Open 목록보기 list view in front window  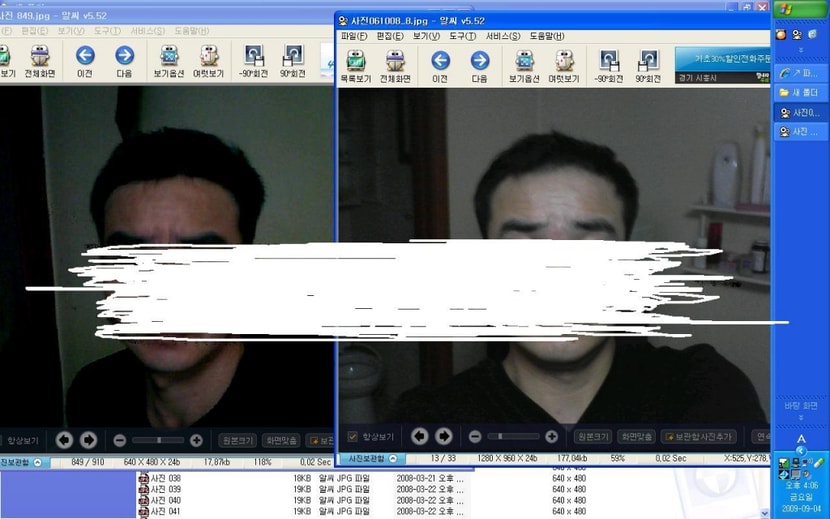[x=355, y=67]
